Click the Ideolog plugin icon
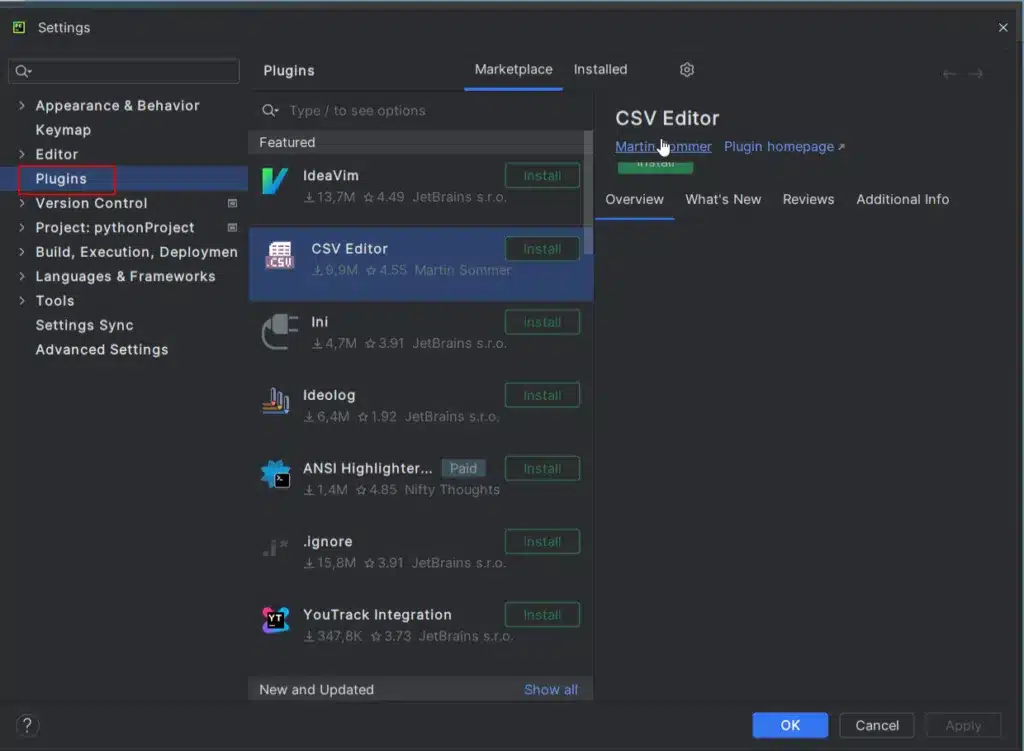The width and height of the screenshot is (1024, 751). (275, 400)
